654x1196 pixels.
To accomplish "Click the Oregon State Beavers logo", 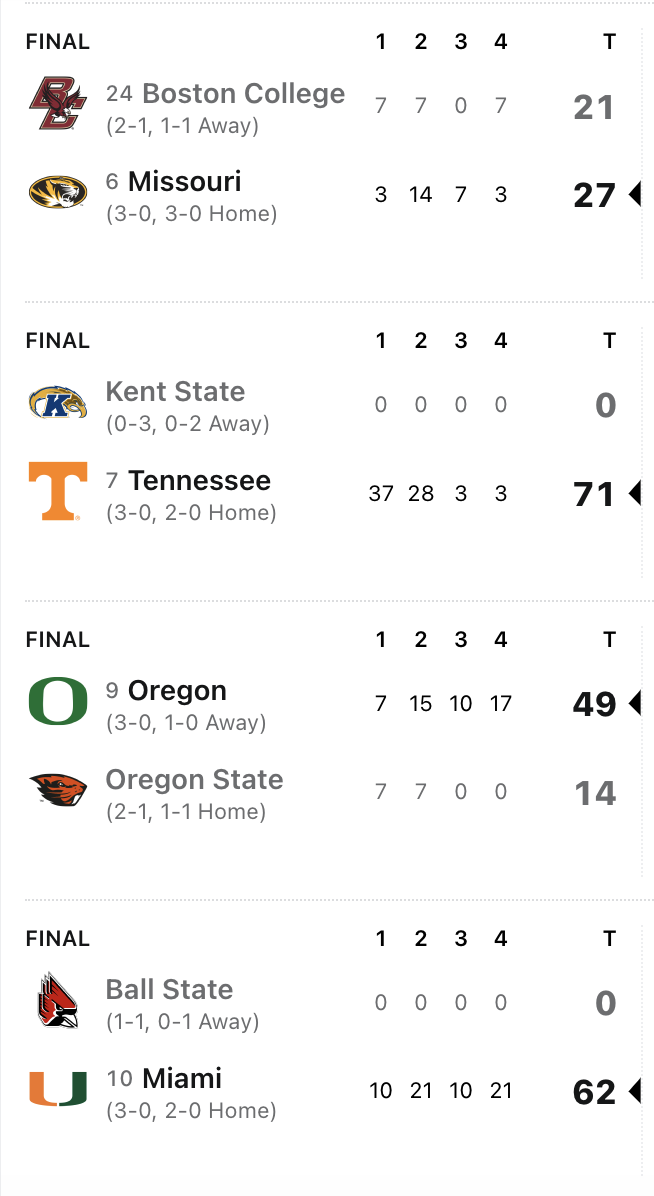I will tap(58, 790).
